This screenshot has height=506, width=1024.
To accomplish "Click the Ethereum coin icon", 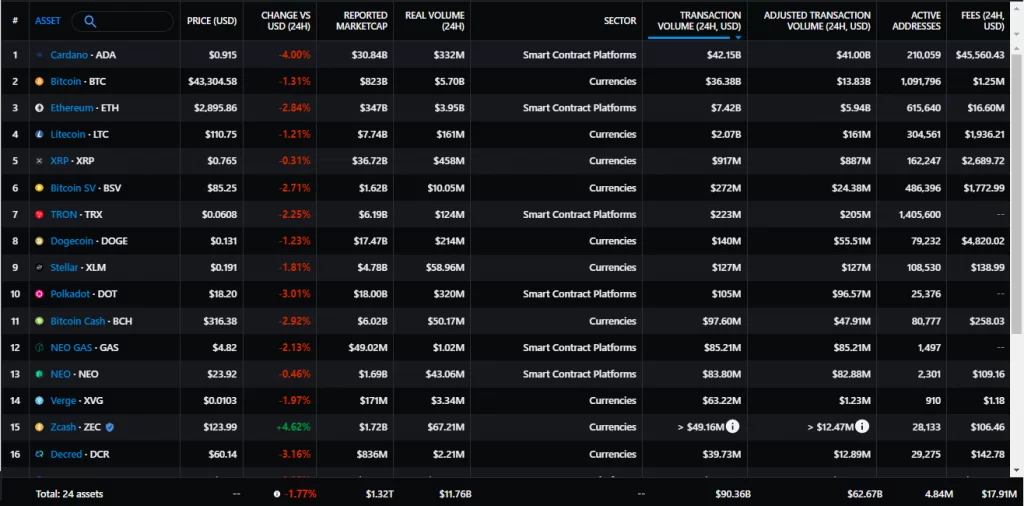I will 39,108.
